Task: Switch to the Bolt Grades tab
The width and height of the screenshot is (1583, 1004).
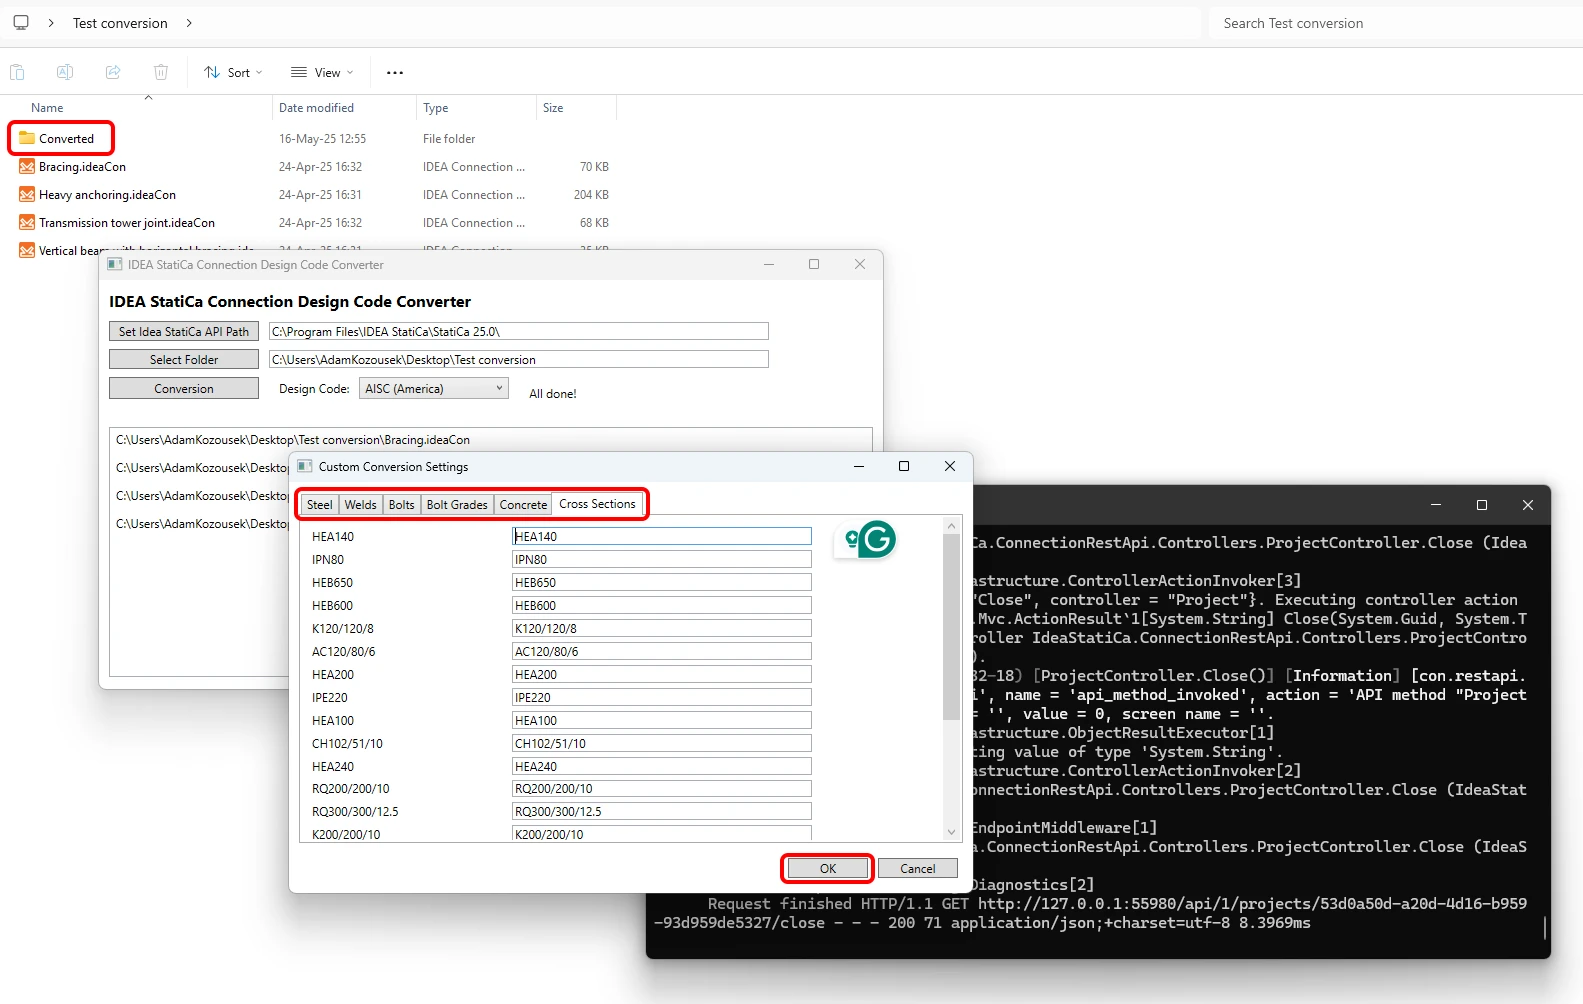Action: click(x=457, y=505)
